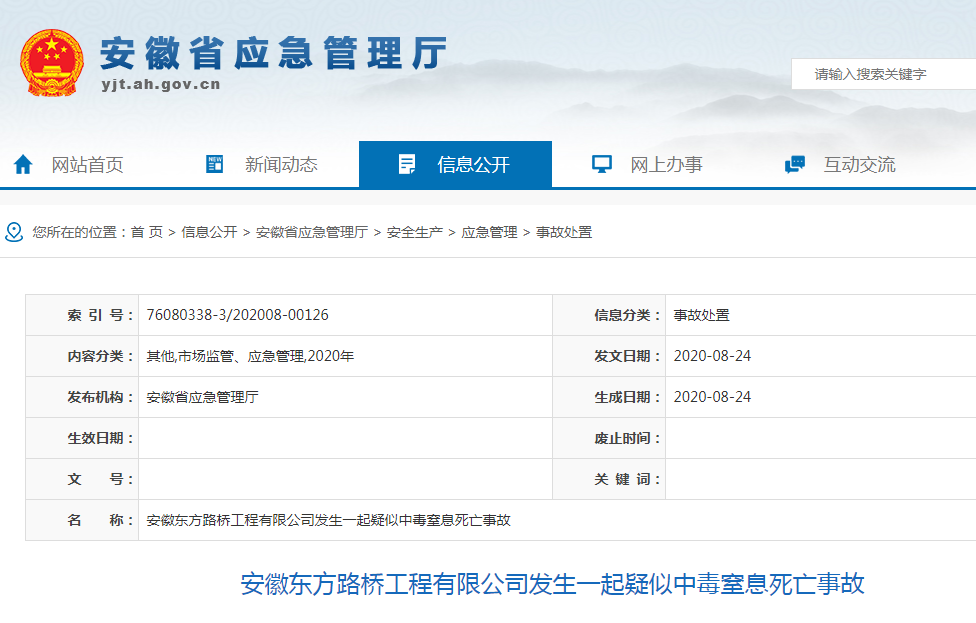
Task: Click the 内容分类 label cell
Action: point(82,356)
